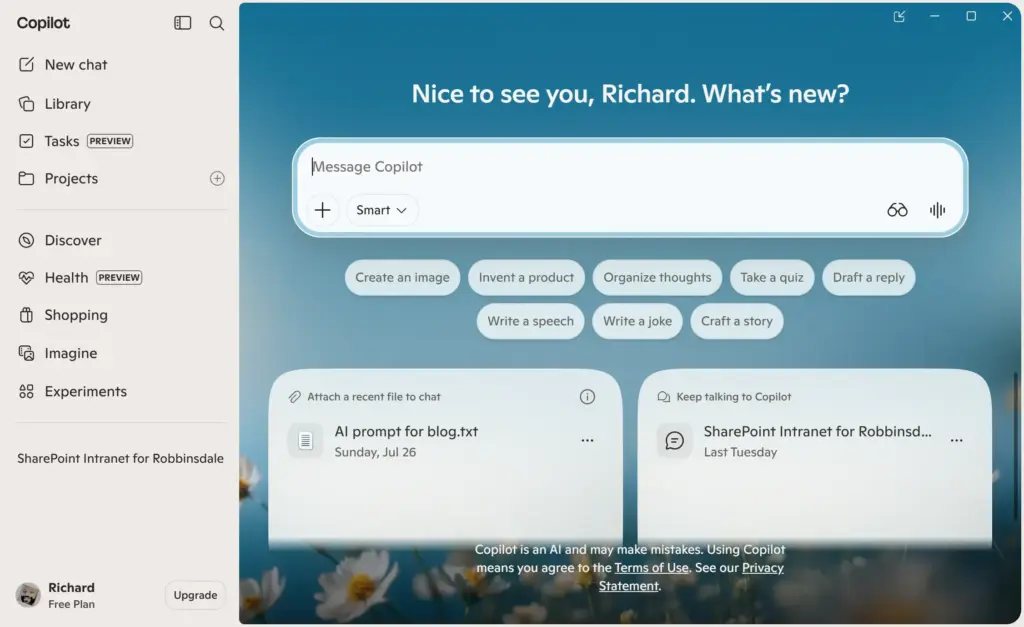1024x627 pixels.
Task: Choose Write a joke suggestion
Action: (637, 321)
